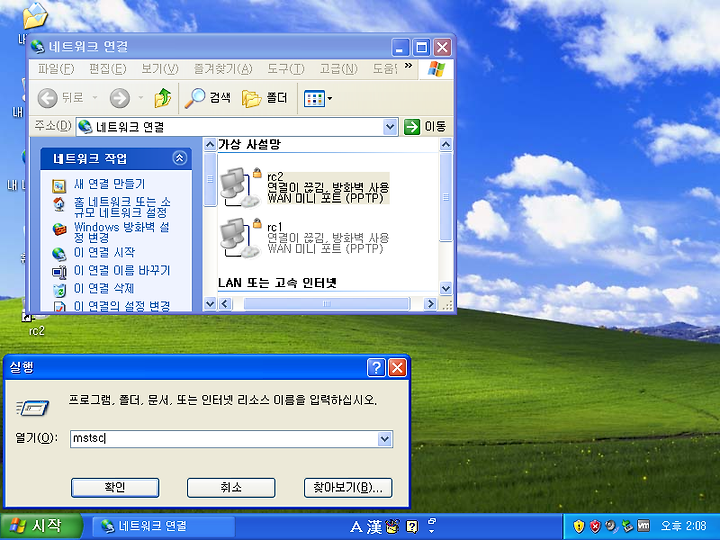Click the IME soft keyboard pad icon
The image size is (720, 540).
pyautogui.click(x=393, y=527)
